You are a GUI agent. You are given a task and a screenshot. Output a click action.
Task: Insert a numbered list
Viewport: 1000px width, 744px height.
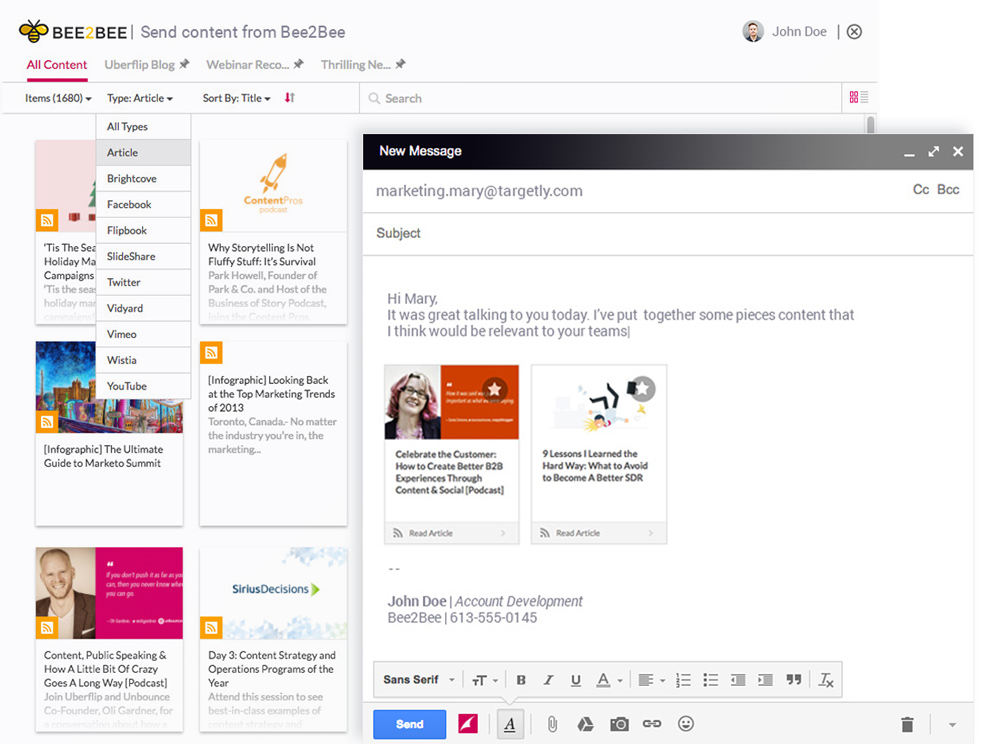point(683,680)
